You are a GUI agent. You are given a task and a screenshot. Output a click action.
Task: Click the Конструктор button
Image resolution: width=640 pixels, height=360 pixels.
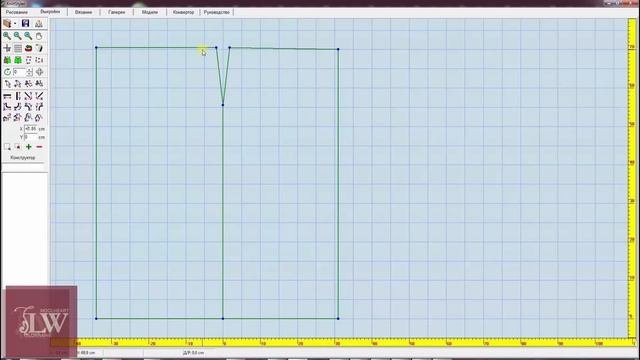click(x=23, y=158)
